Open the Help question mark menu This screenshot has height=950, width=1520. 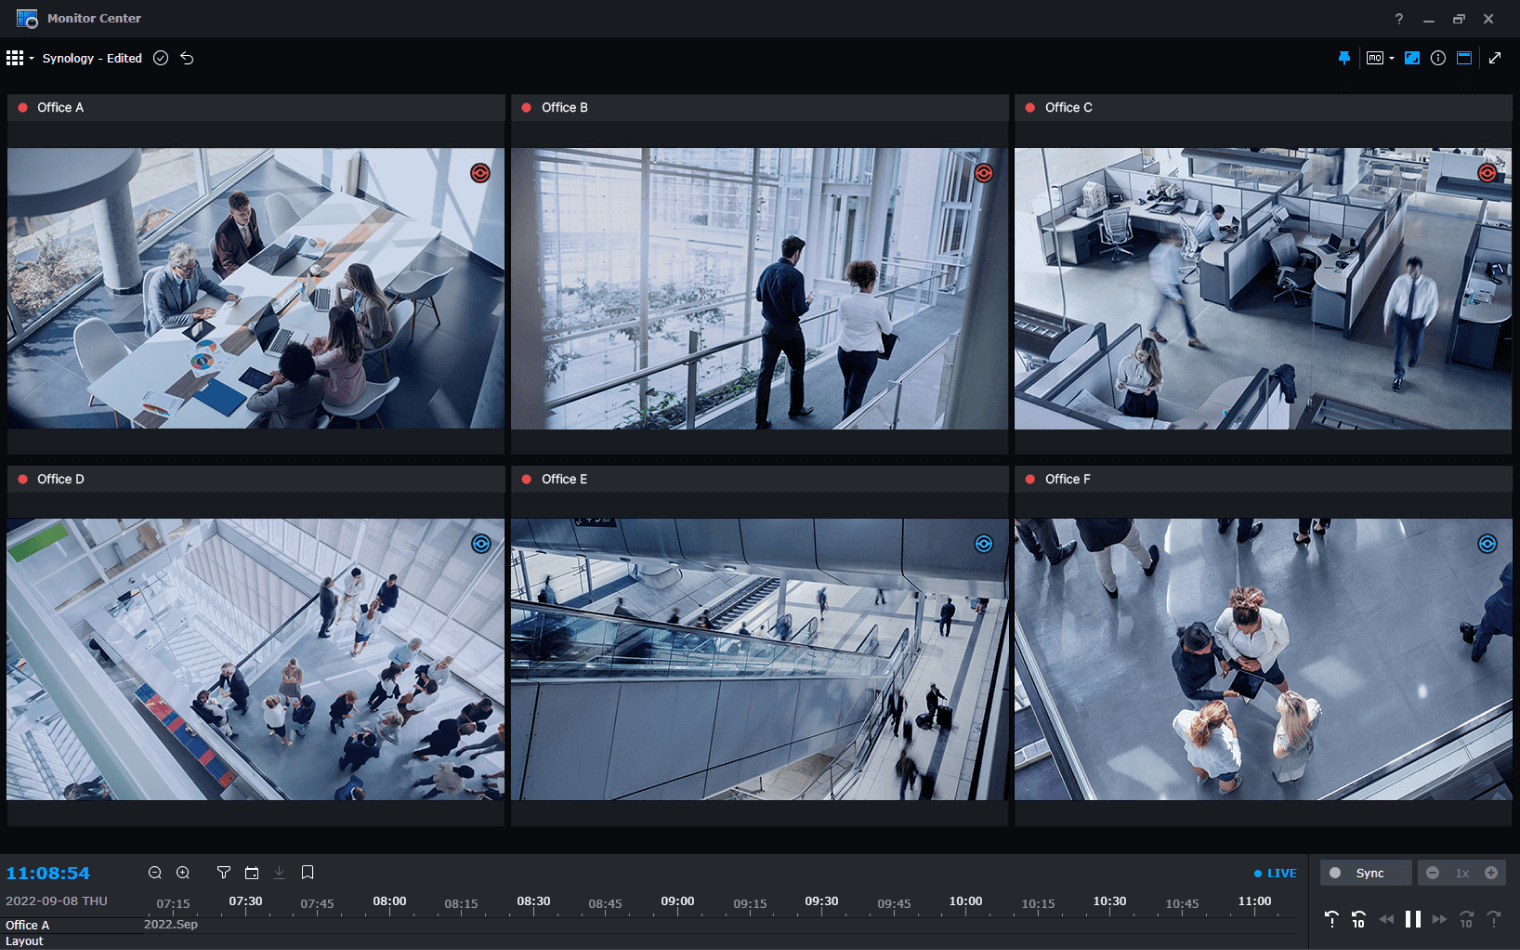pyautogui.click(x=1399, y=19)
